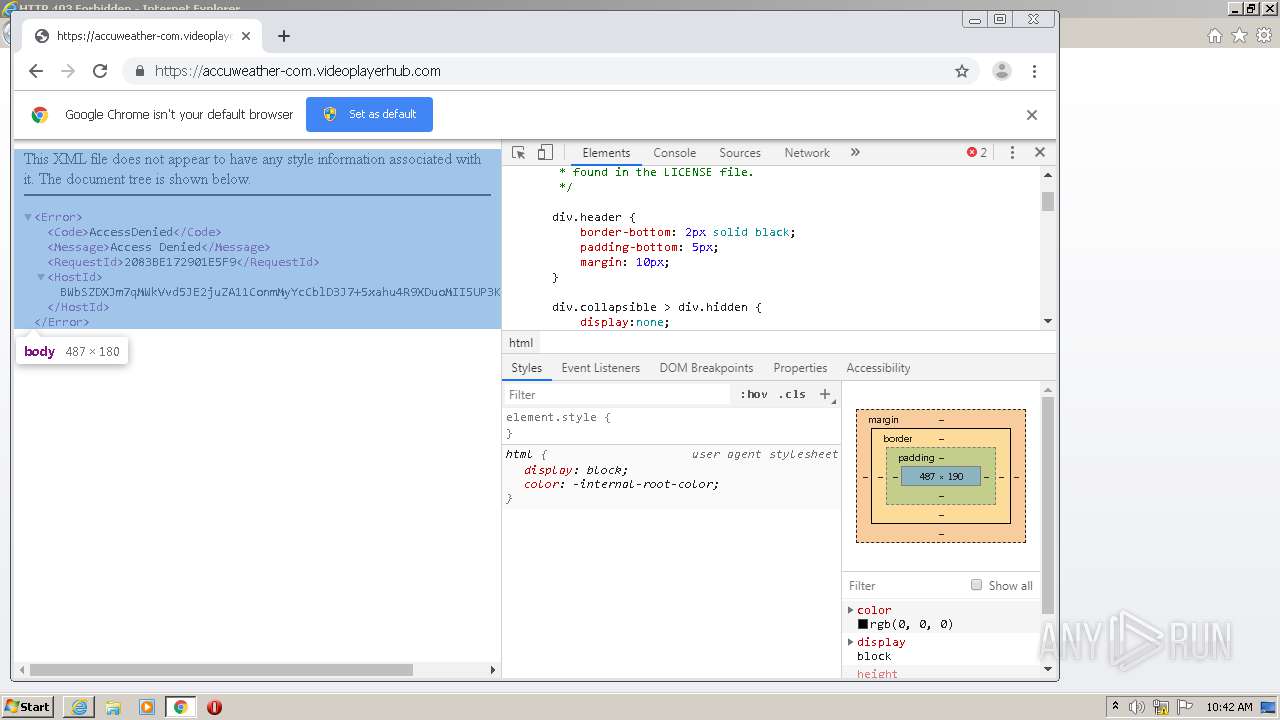Select the Styles sidebar tab

[527, 368]
